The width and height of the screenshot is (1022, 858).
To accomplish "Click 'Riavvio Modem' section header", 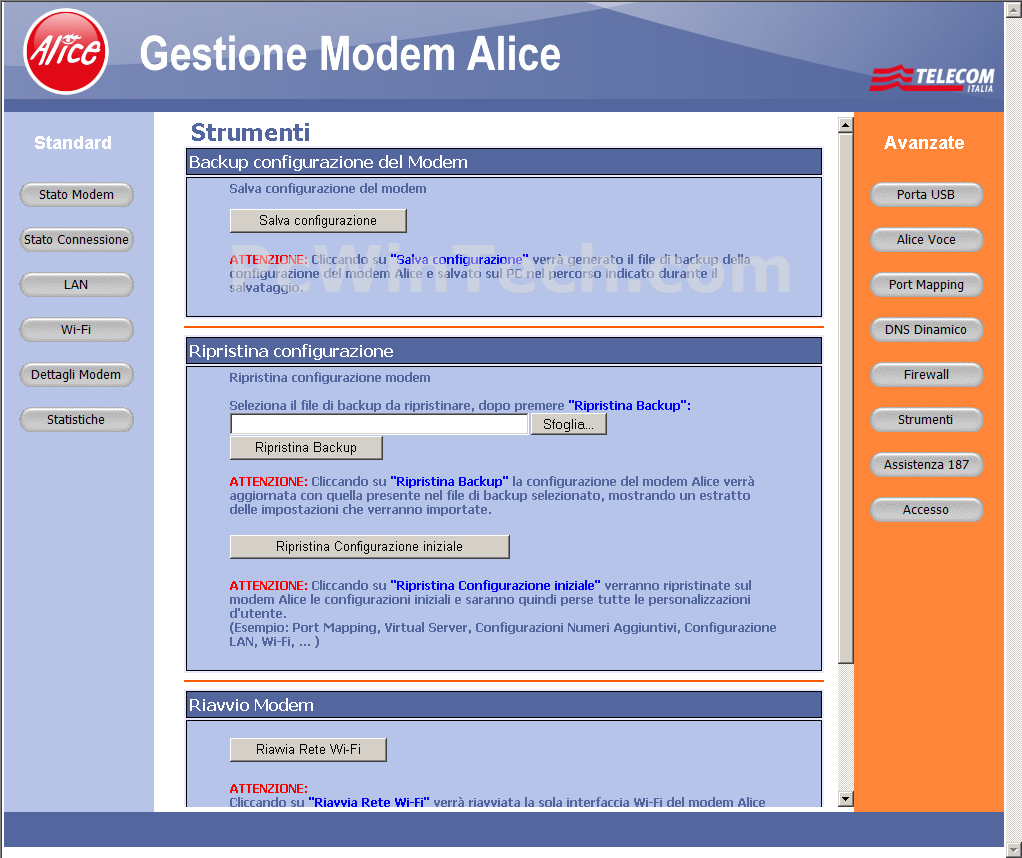I will 504,705.
